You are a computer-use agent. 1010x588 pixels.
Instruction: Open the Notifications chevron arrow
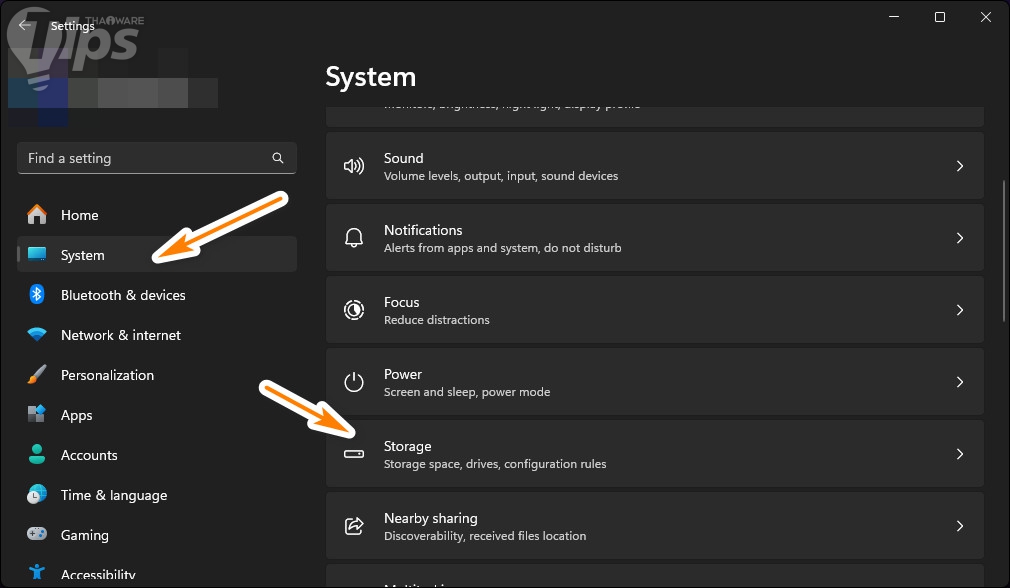tap(959, 238)
